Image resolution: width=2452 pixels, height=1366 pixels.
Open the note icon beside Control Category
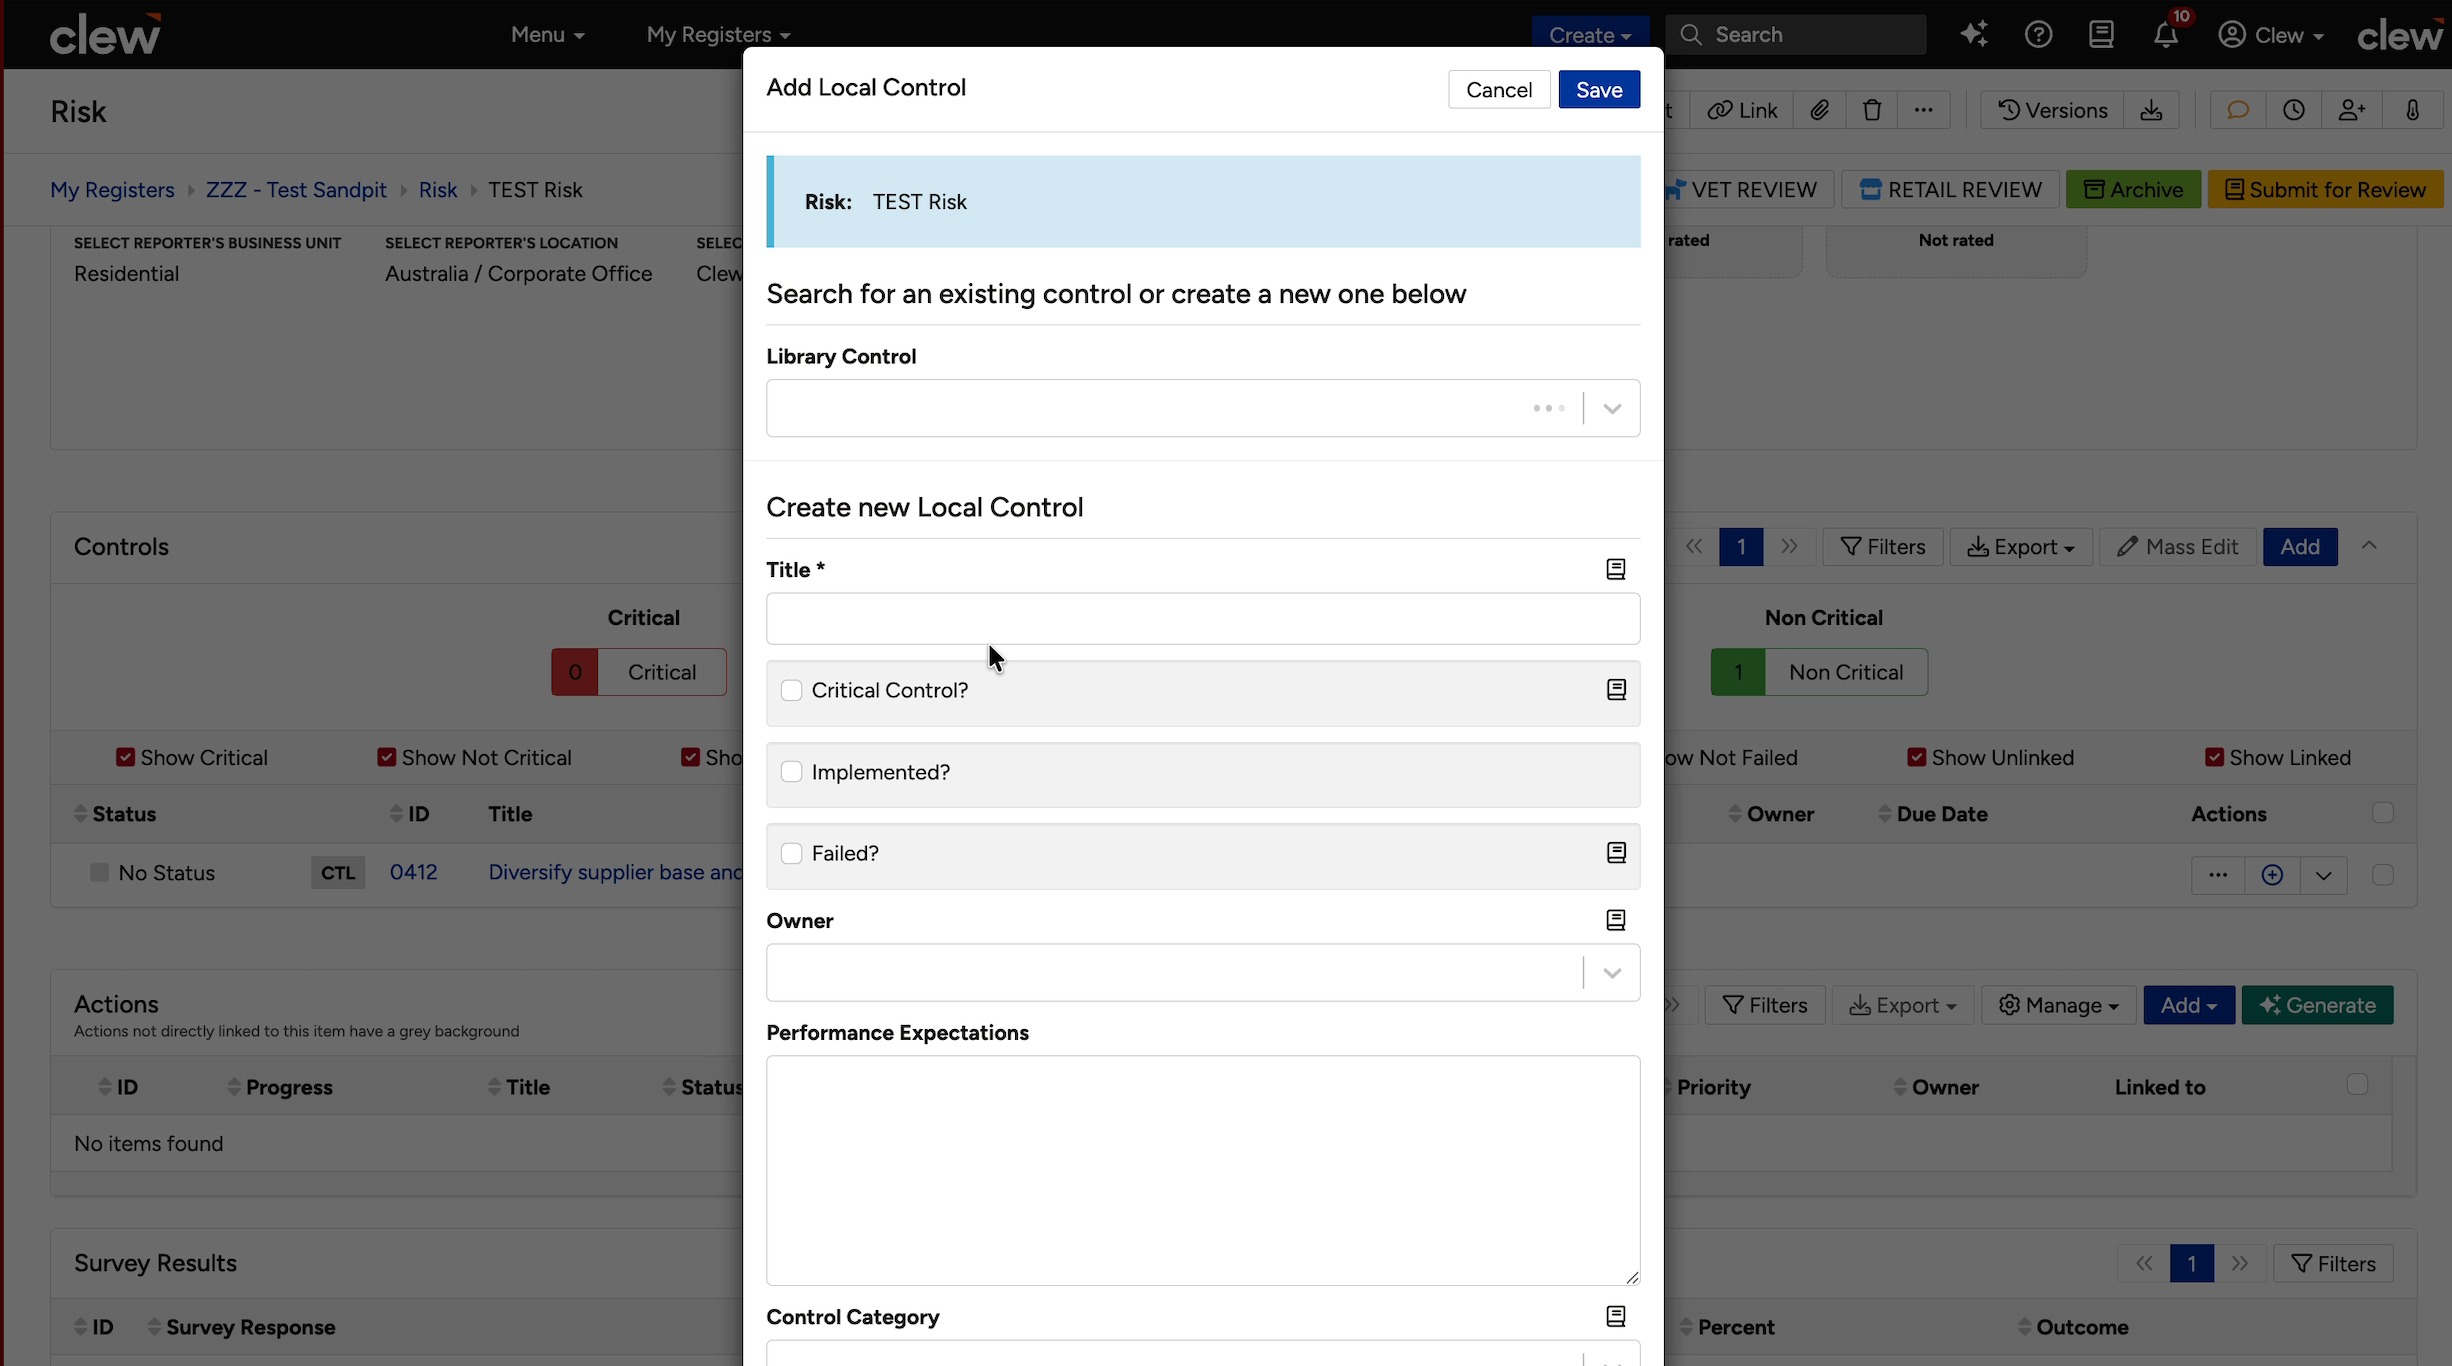point(1615,1316)
